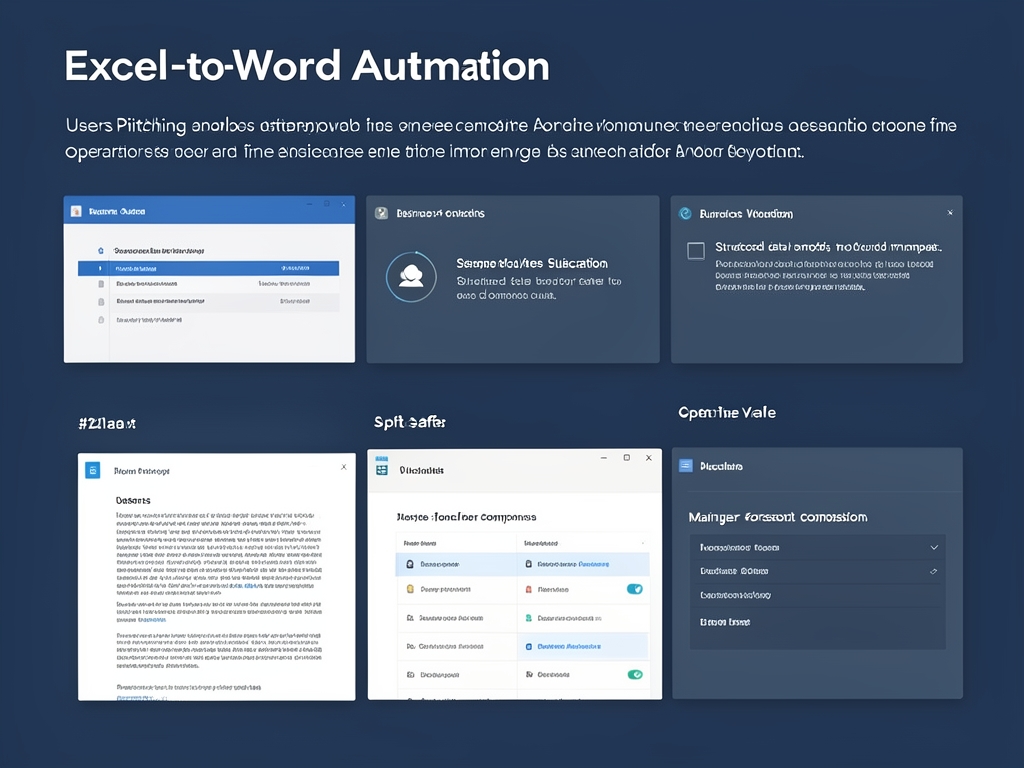Viewport: 1024px width, 768px height.
Task: Switch off the green toggle in the table
Action: point(635,675)
